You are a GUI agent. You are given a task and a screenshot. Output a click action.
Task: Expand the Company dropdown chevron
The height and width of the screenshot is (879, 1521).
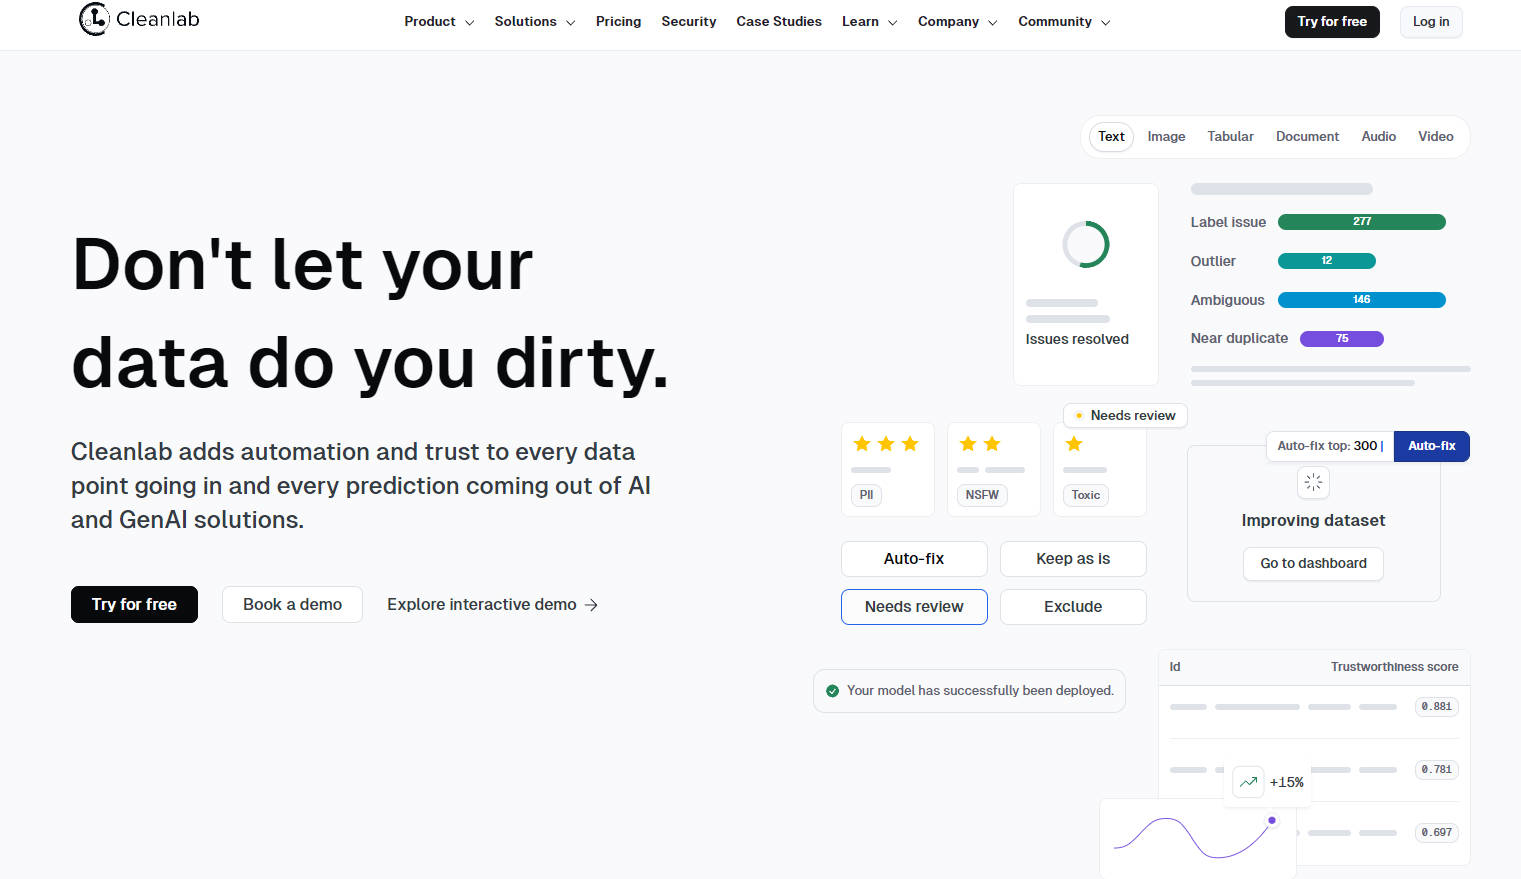click(992, 23)
